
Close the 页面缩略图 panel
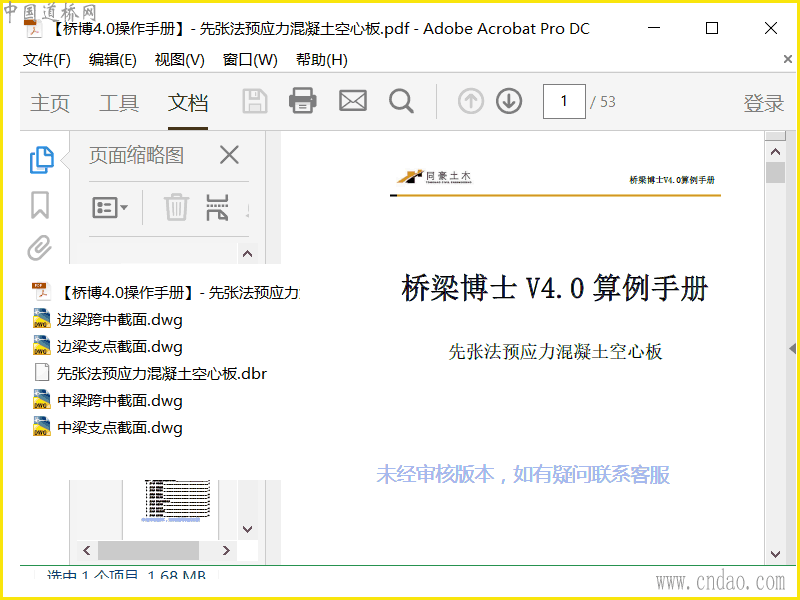coord(229,155)
